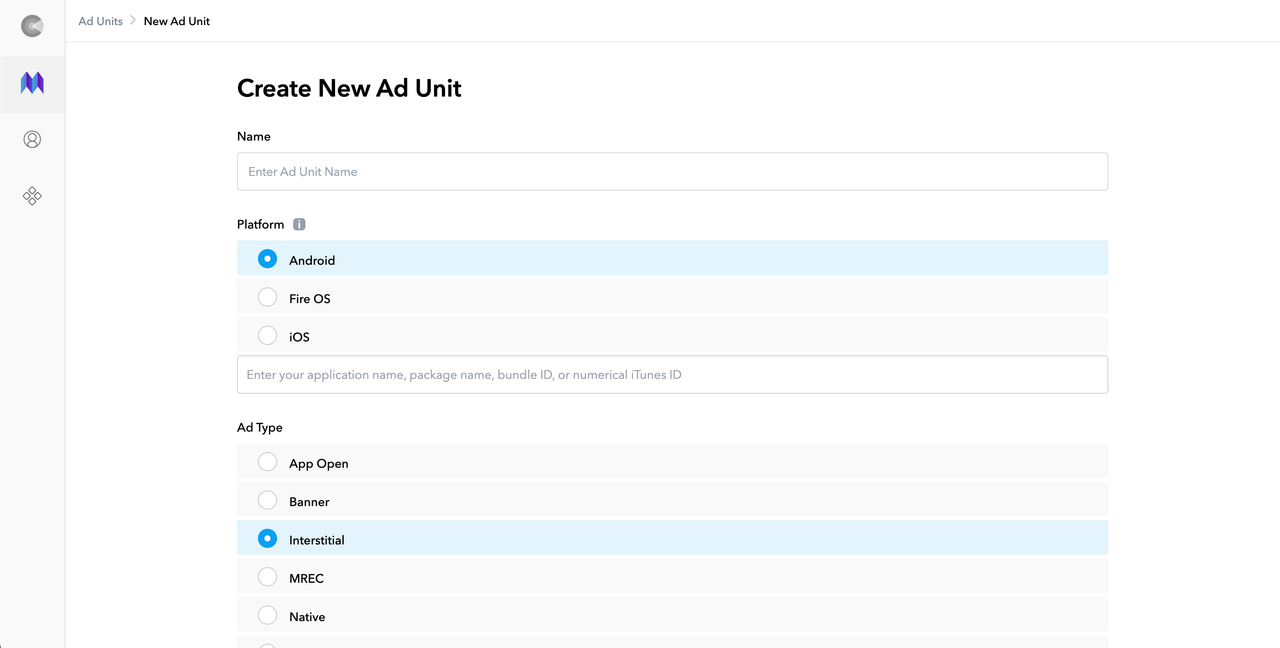Open the account profile sidebar icon
The width and height of the screenshot is (1280, 648).
click(32, 139)
